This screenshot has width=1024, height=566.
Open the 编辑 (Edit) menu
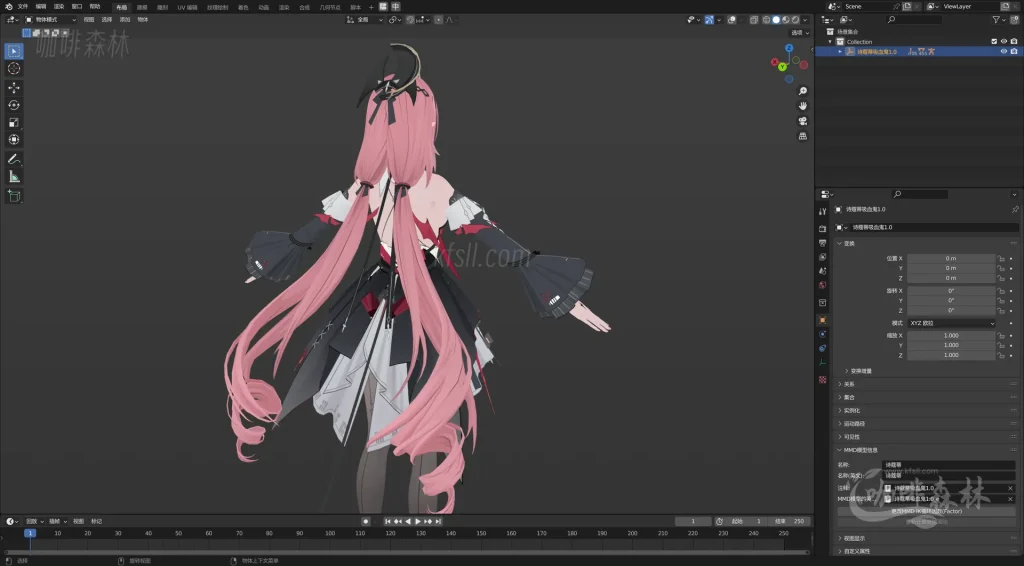pos(41,7)
